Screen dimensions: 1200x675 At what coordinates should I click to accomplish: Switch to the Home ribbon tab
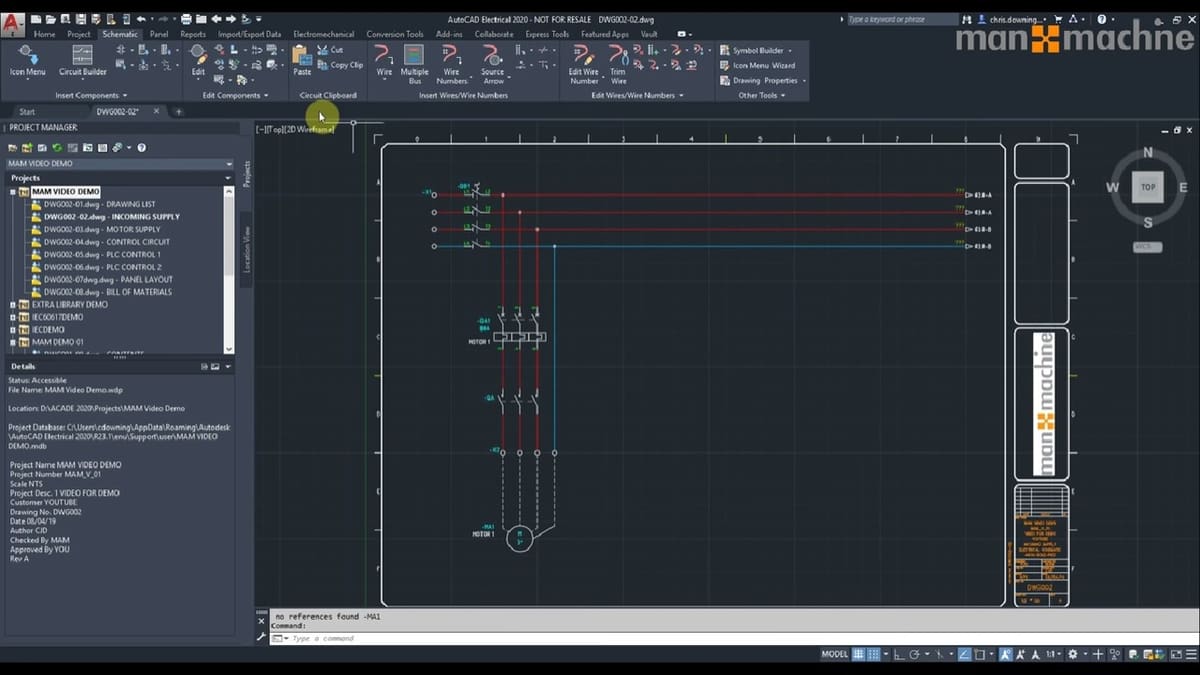pyautogui.click(x=45, y=34)
